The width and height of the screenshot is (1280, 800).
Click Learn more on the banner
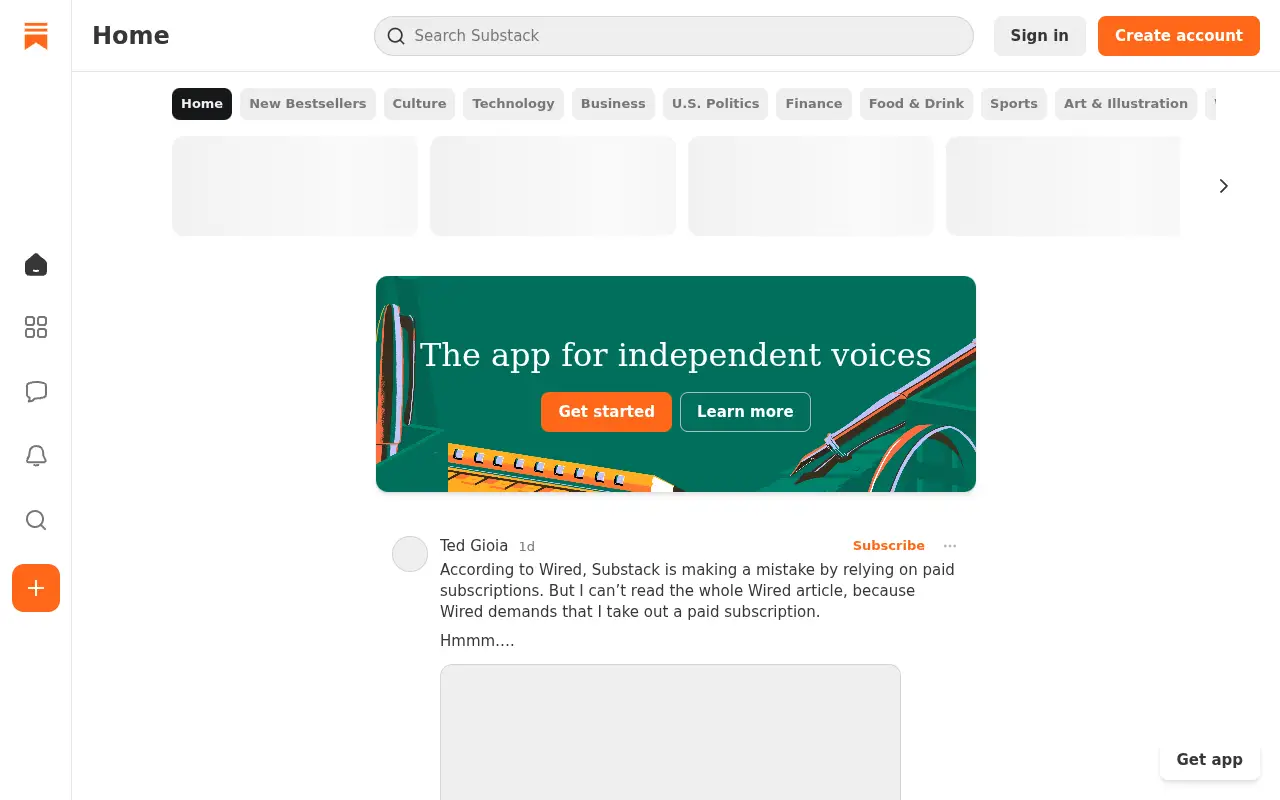click(x=745, y=412)
